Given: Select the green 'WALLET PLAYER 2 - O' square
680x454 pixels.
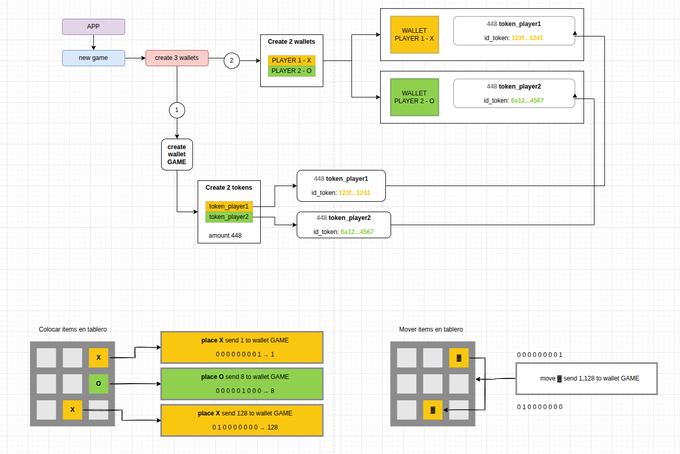Looking at the screenshot, I should (x=415, y=97).
